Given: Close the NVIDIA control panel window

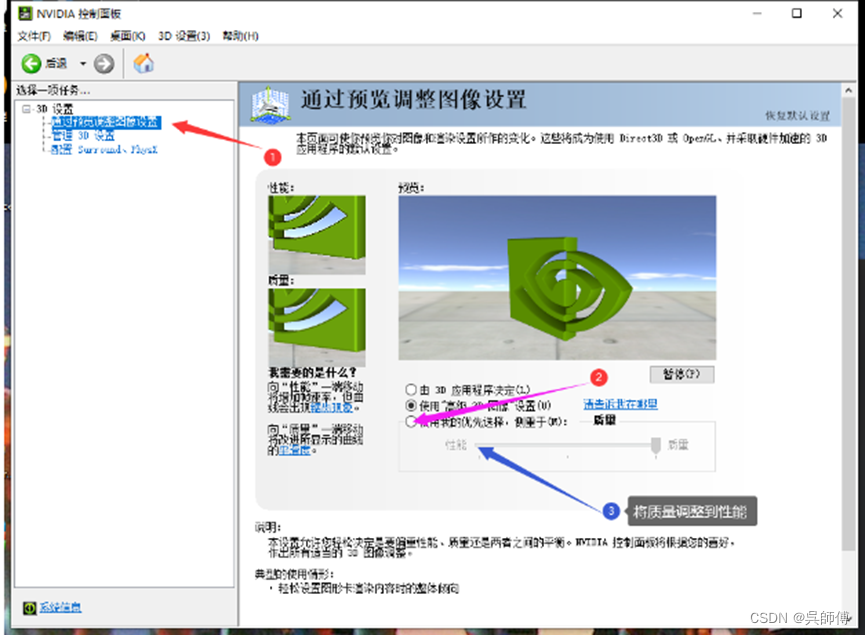Looking at the screenshot, I should pyautogui.click(x=837, y=13).
